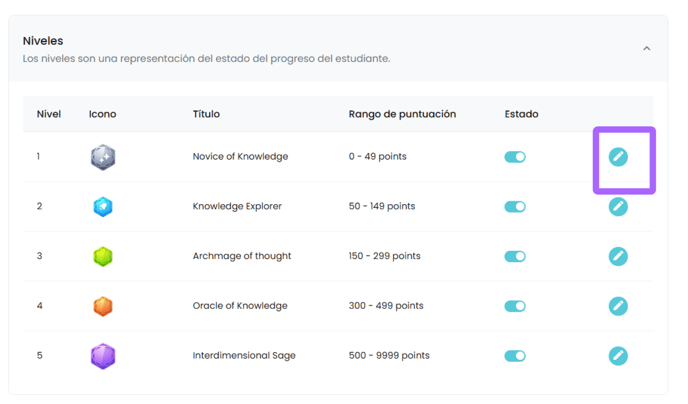This screenshot has width=688, height=404.
Task: Click the silver Novice of Knowledge badge
Action: [x=103, y=157]
